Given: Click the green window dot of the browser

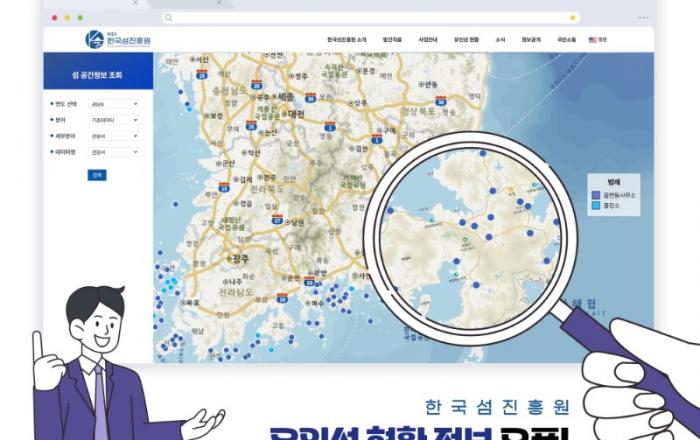Looking at the screenshot, I should click(x=80, y=18).
